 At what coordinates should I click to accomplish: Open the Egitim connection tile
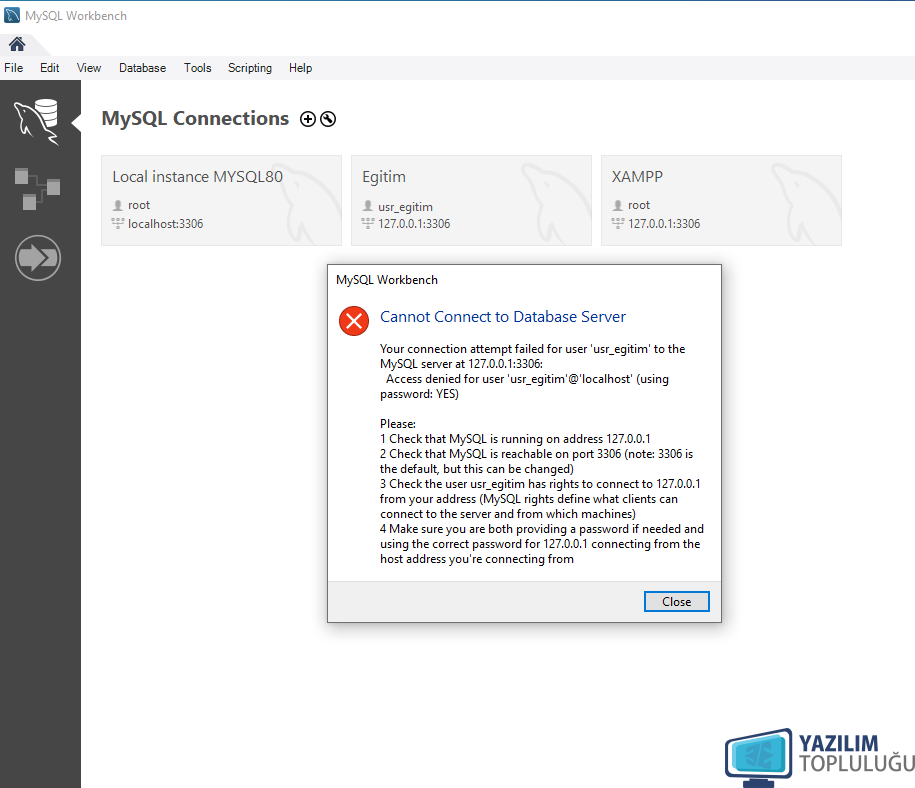(x=471, y=200)
